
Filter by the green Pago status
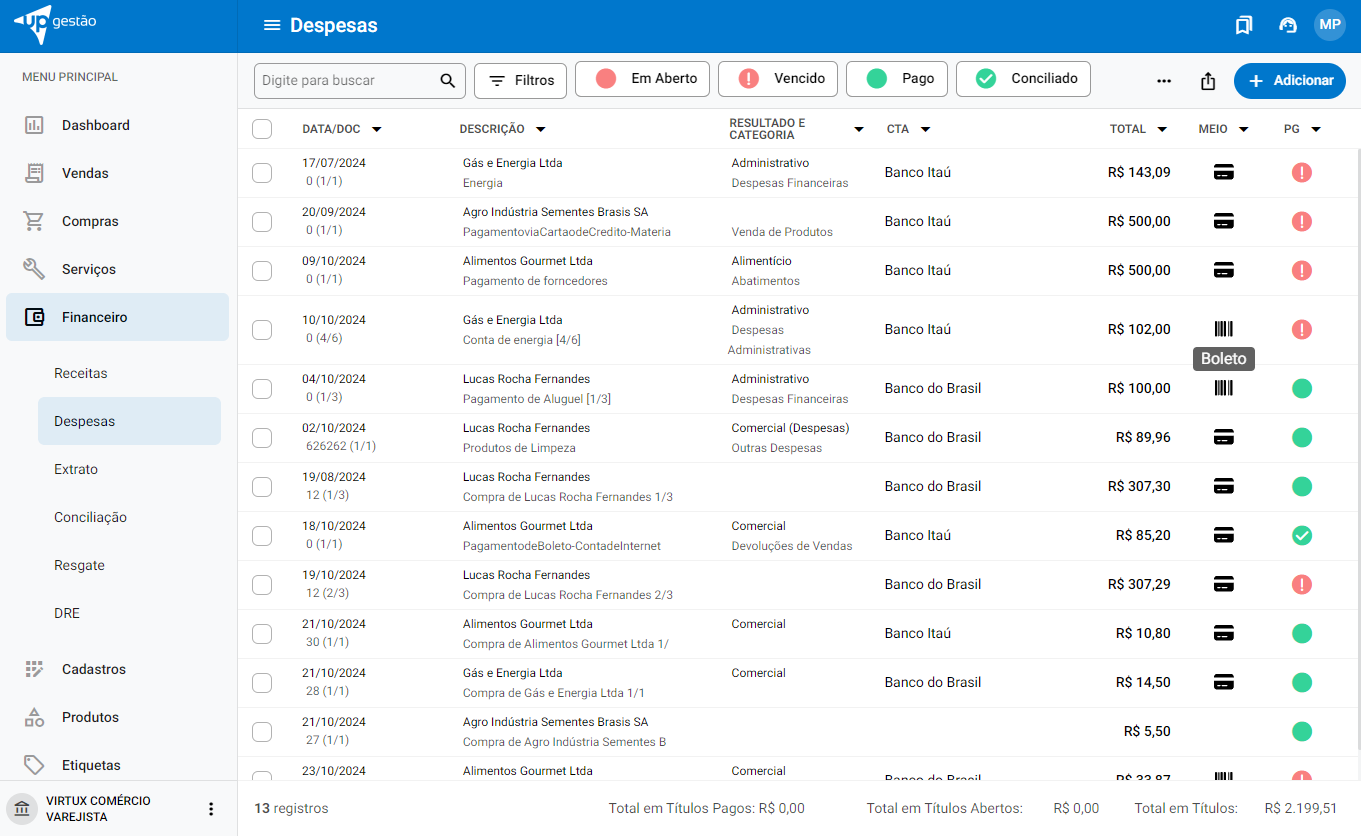coord(896,79)
